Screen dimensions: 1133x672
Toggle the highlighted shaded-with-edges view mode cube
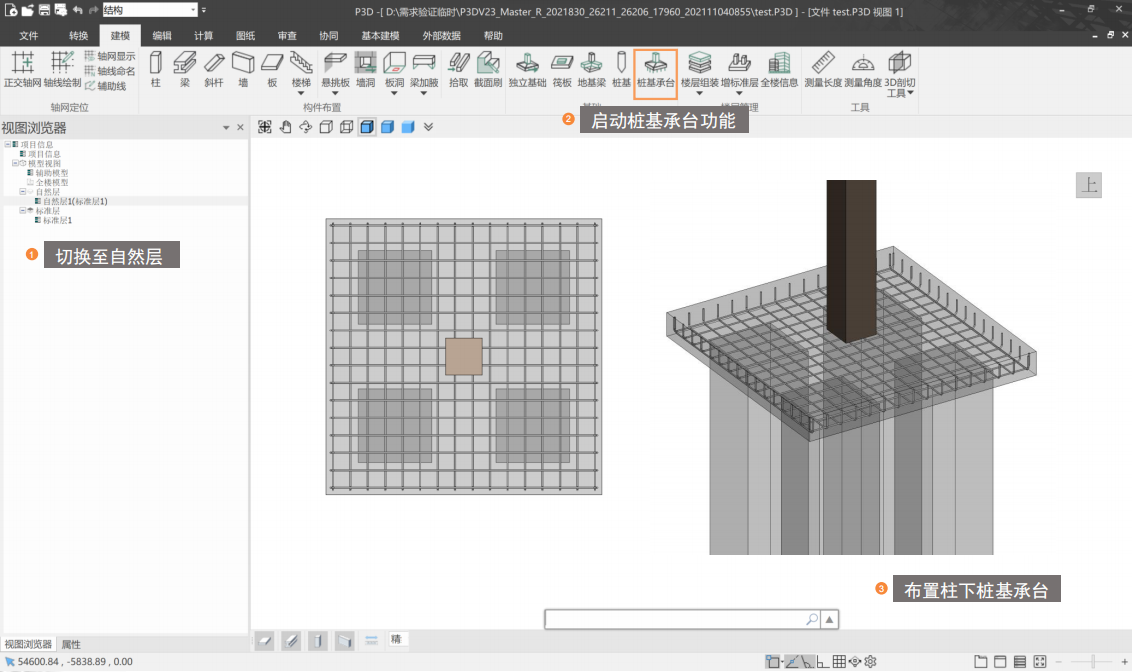coord(367,127)
